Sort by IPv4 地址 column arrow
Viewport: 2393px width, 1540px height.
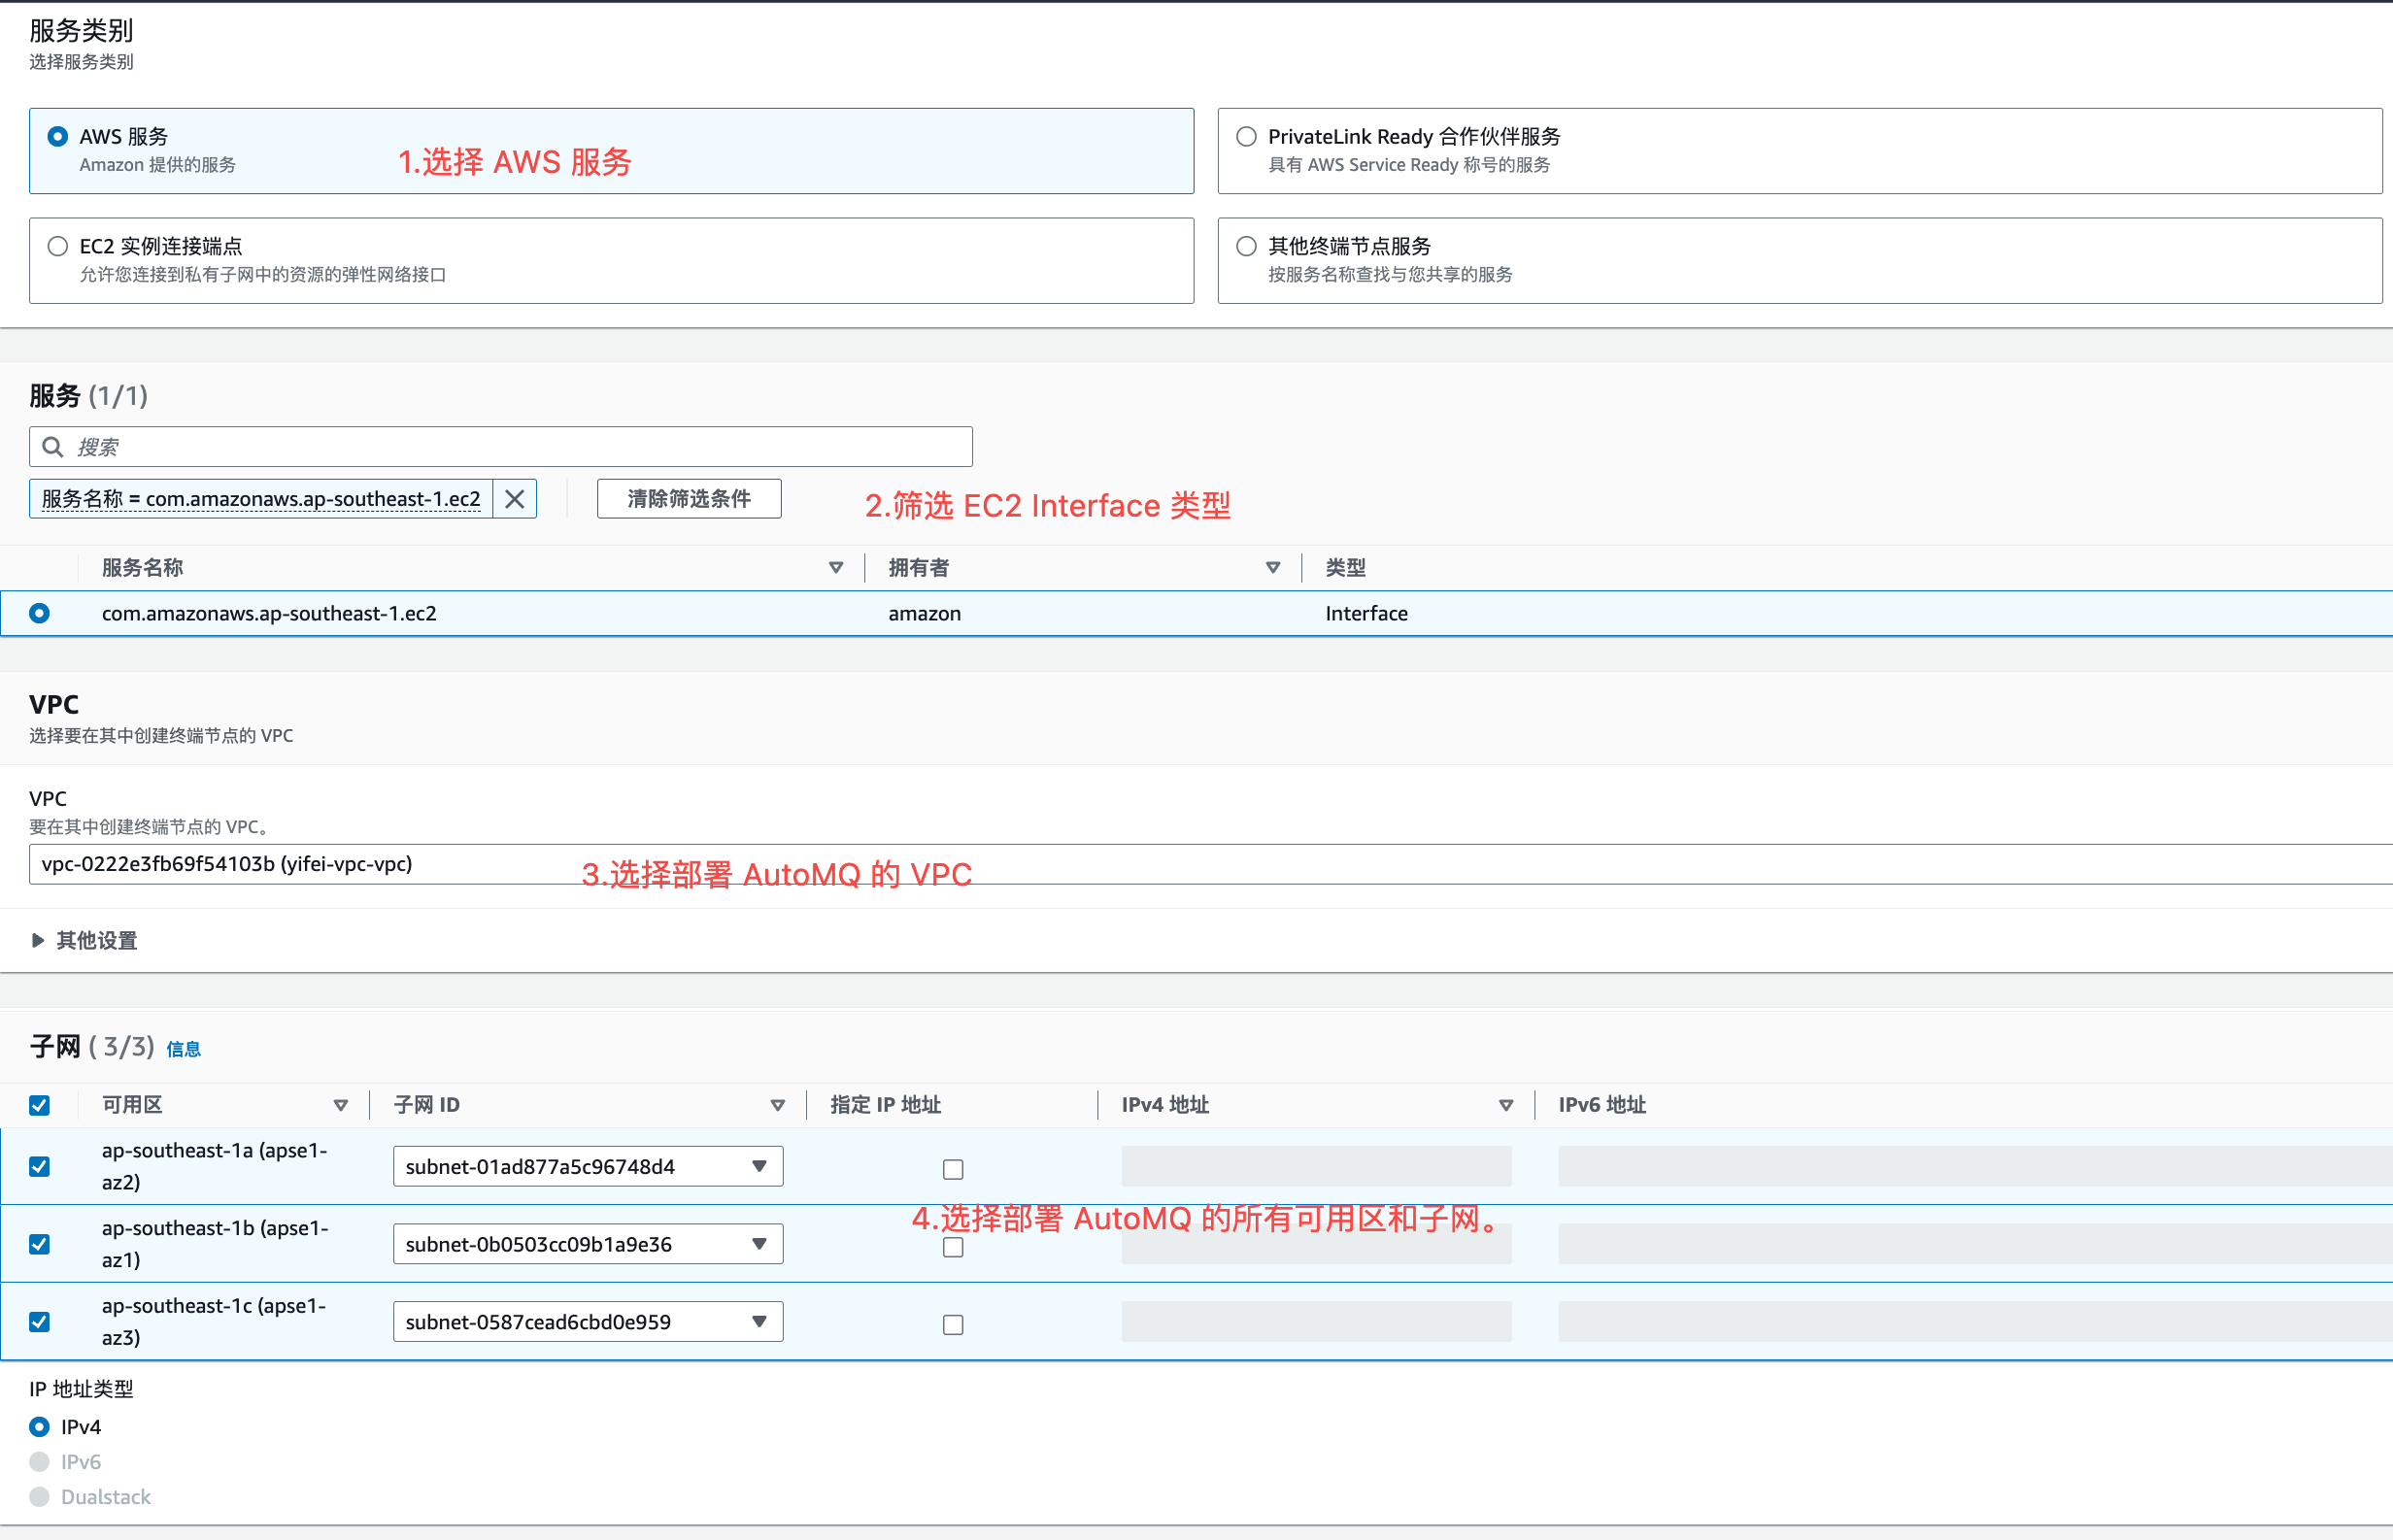point(1505,1105)
